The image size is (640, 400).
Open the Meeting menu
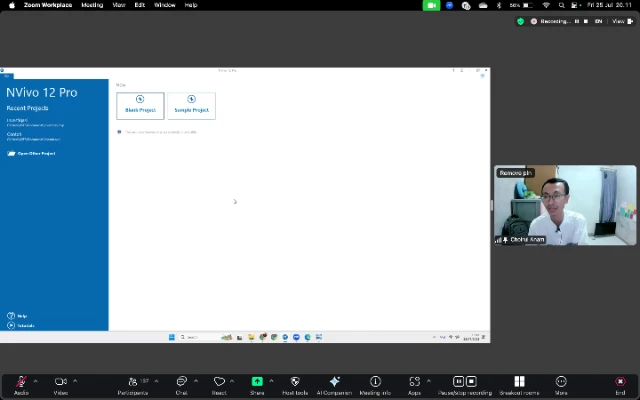pos(92,5)
